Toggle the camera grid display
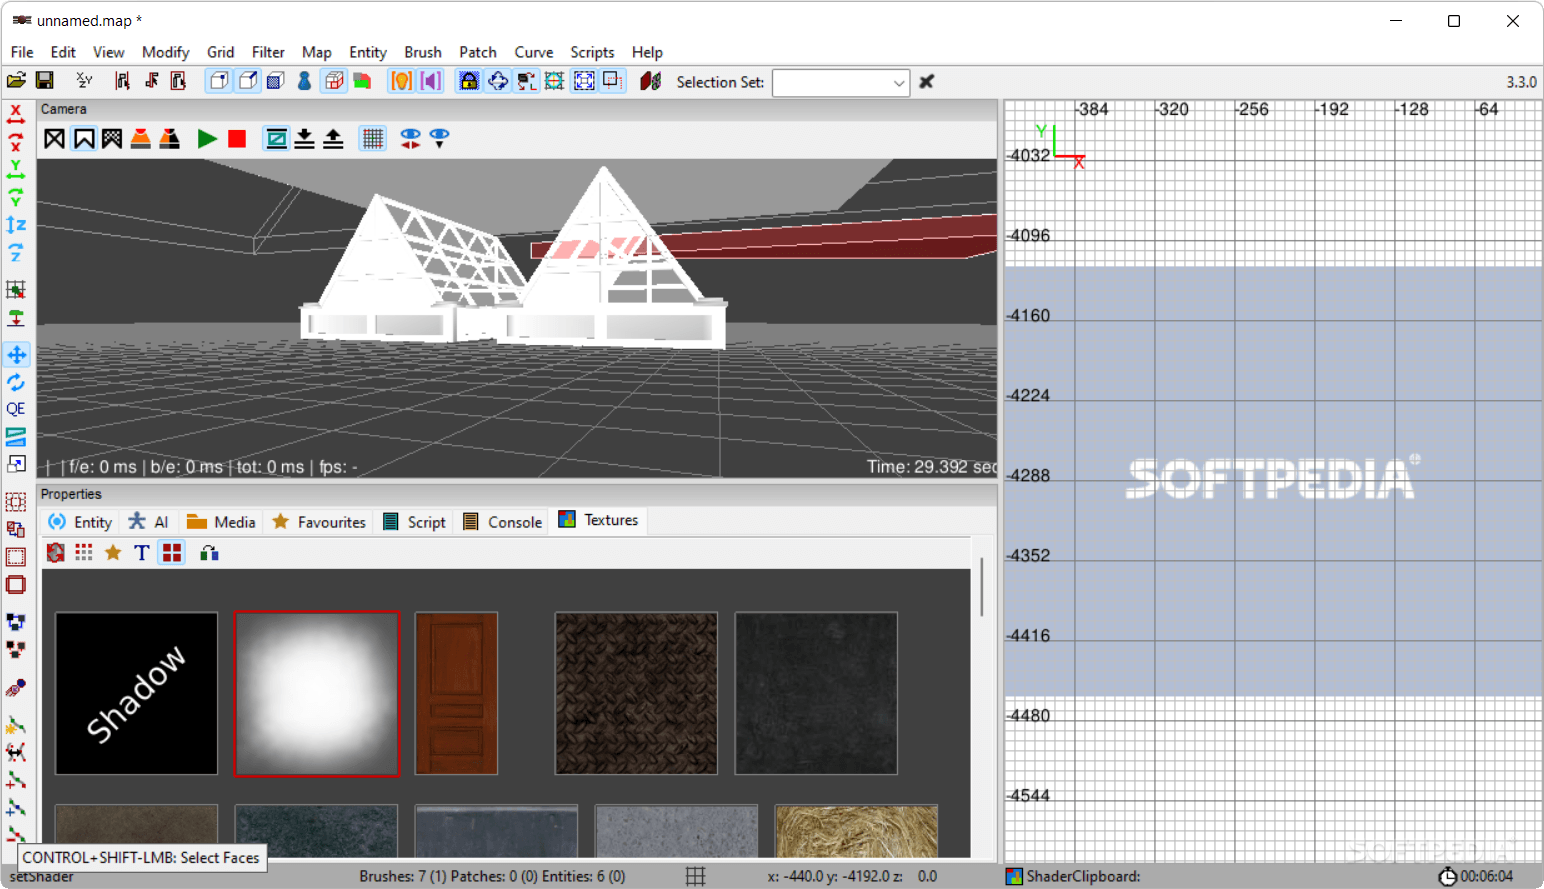 point(372,138)
